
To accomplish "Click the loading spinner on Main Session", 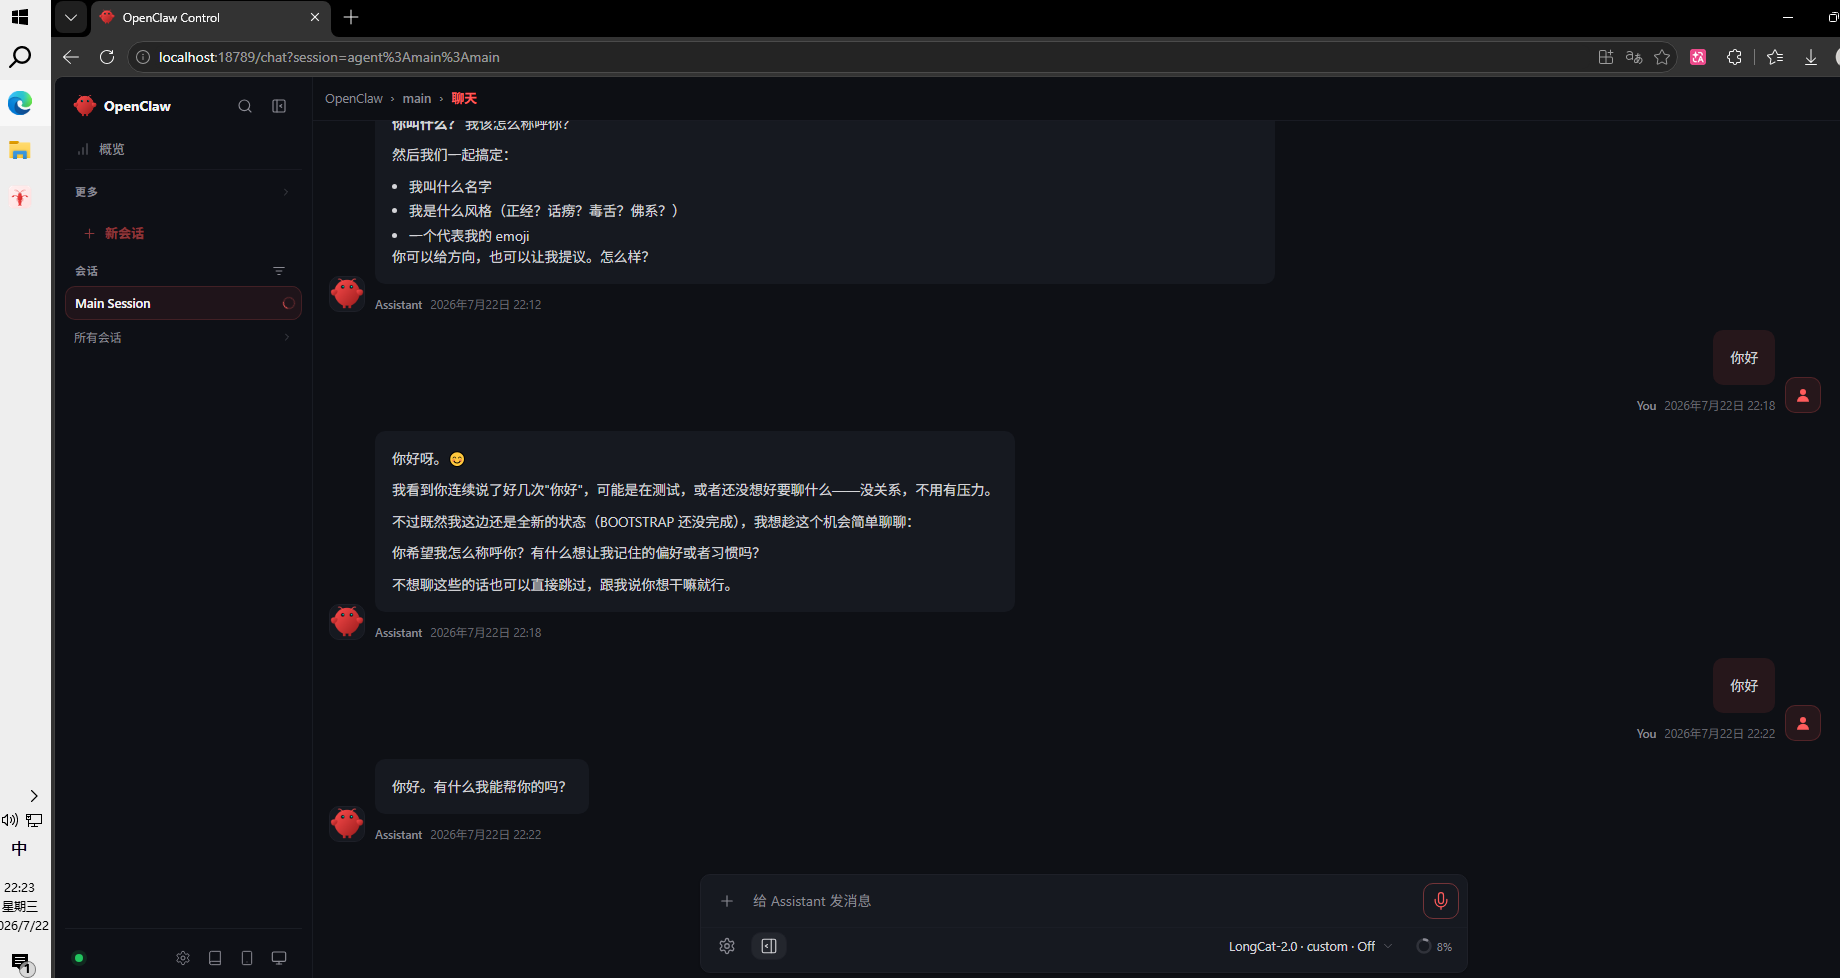I will 288,303.
